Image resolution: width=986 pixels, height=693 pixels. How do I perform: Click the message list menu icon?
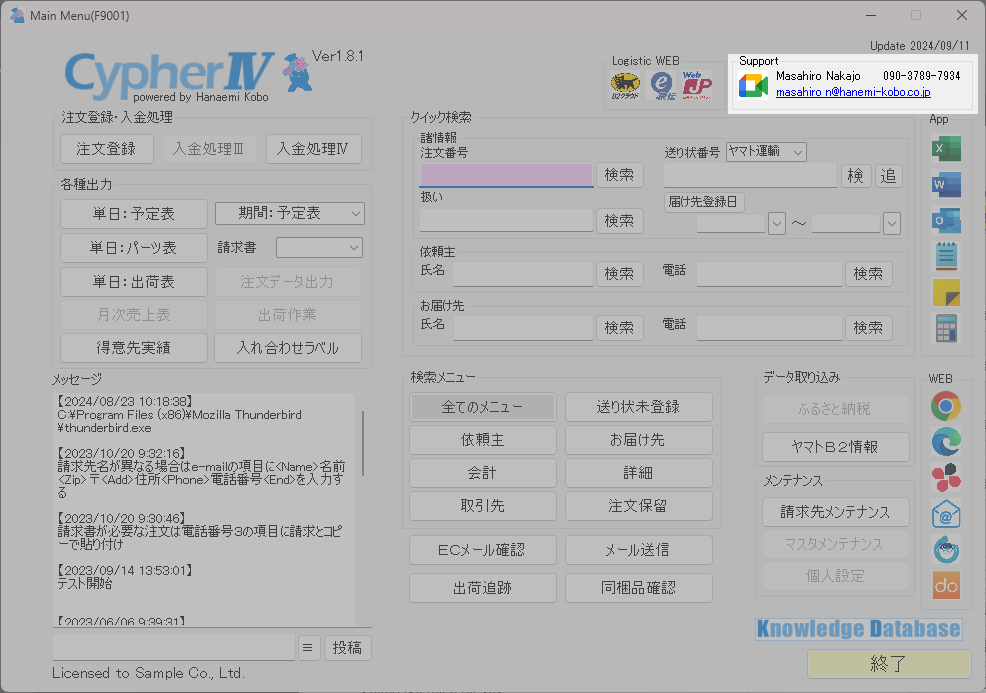(x=307, y=648)
